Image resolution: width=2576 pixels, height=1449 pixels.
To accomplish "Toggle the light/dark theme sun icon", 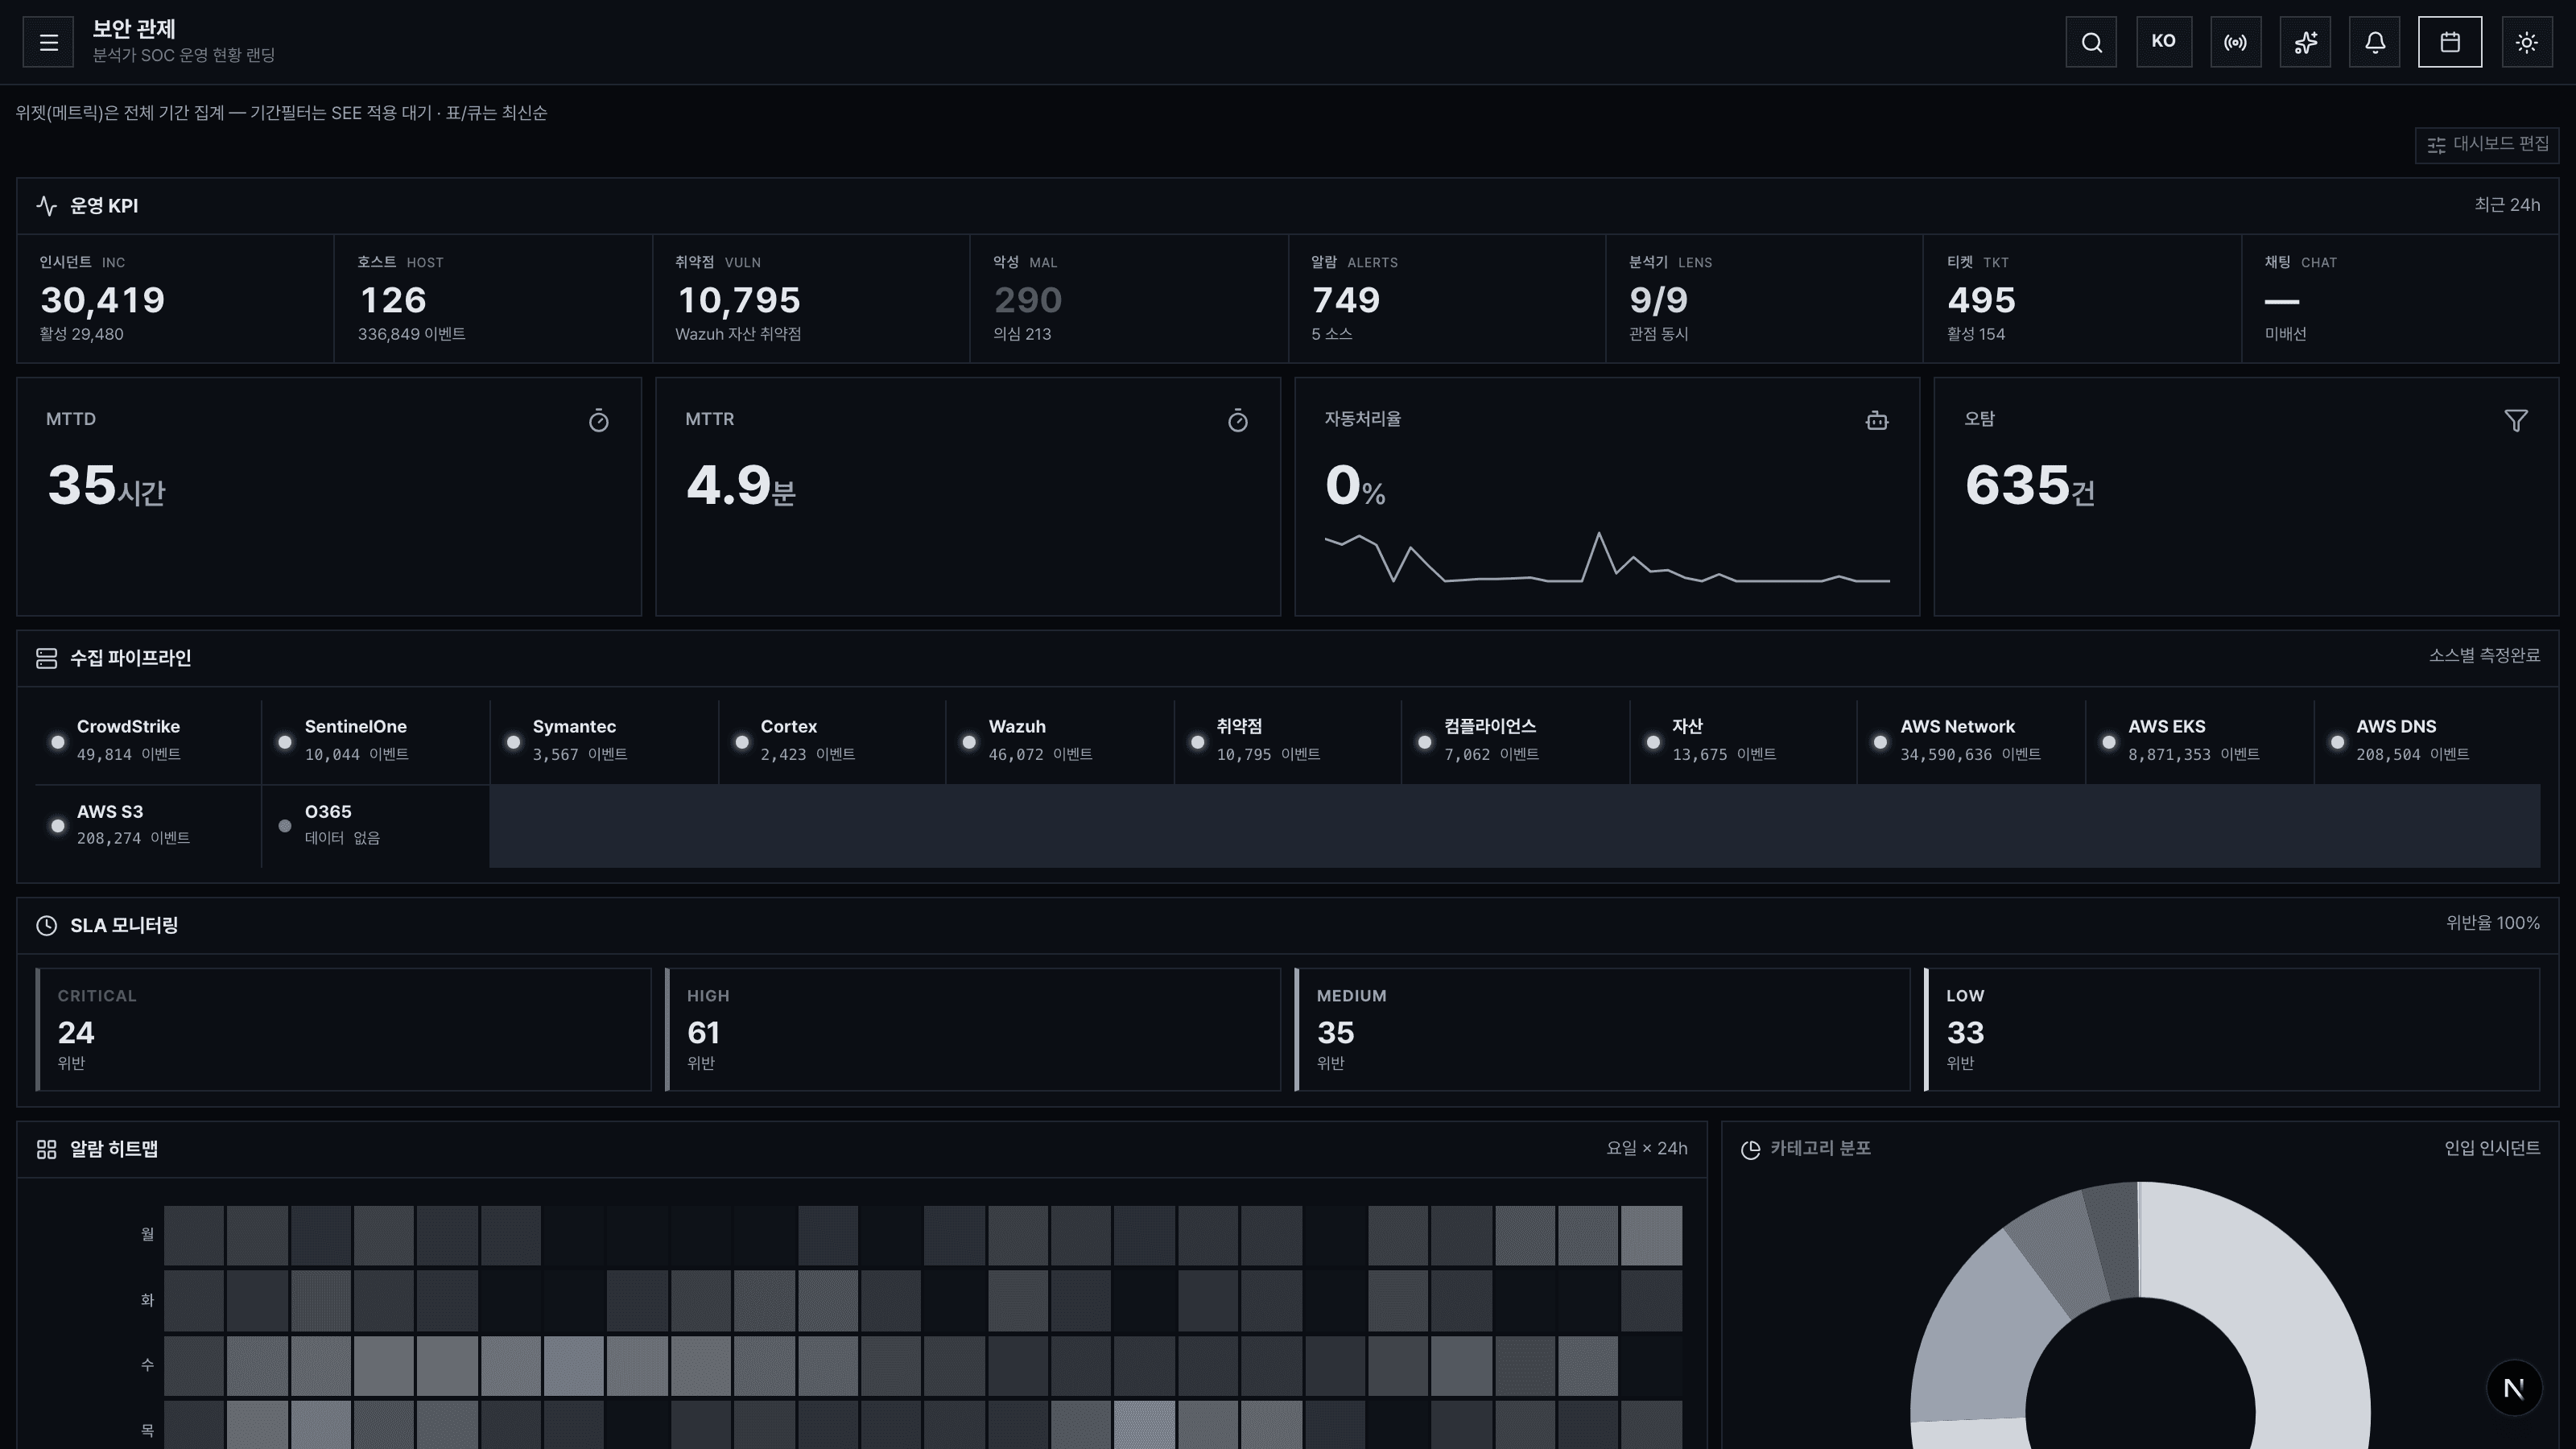I will [x=2527, y=42].
